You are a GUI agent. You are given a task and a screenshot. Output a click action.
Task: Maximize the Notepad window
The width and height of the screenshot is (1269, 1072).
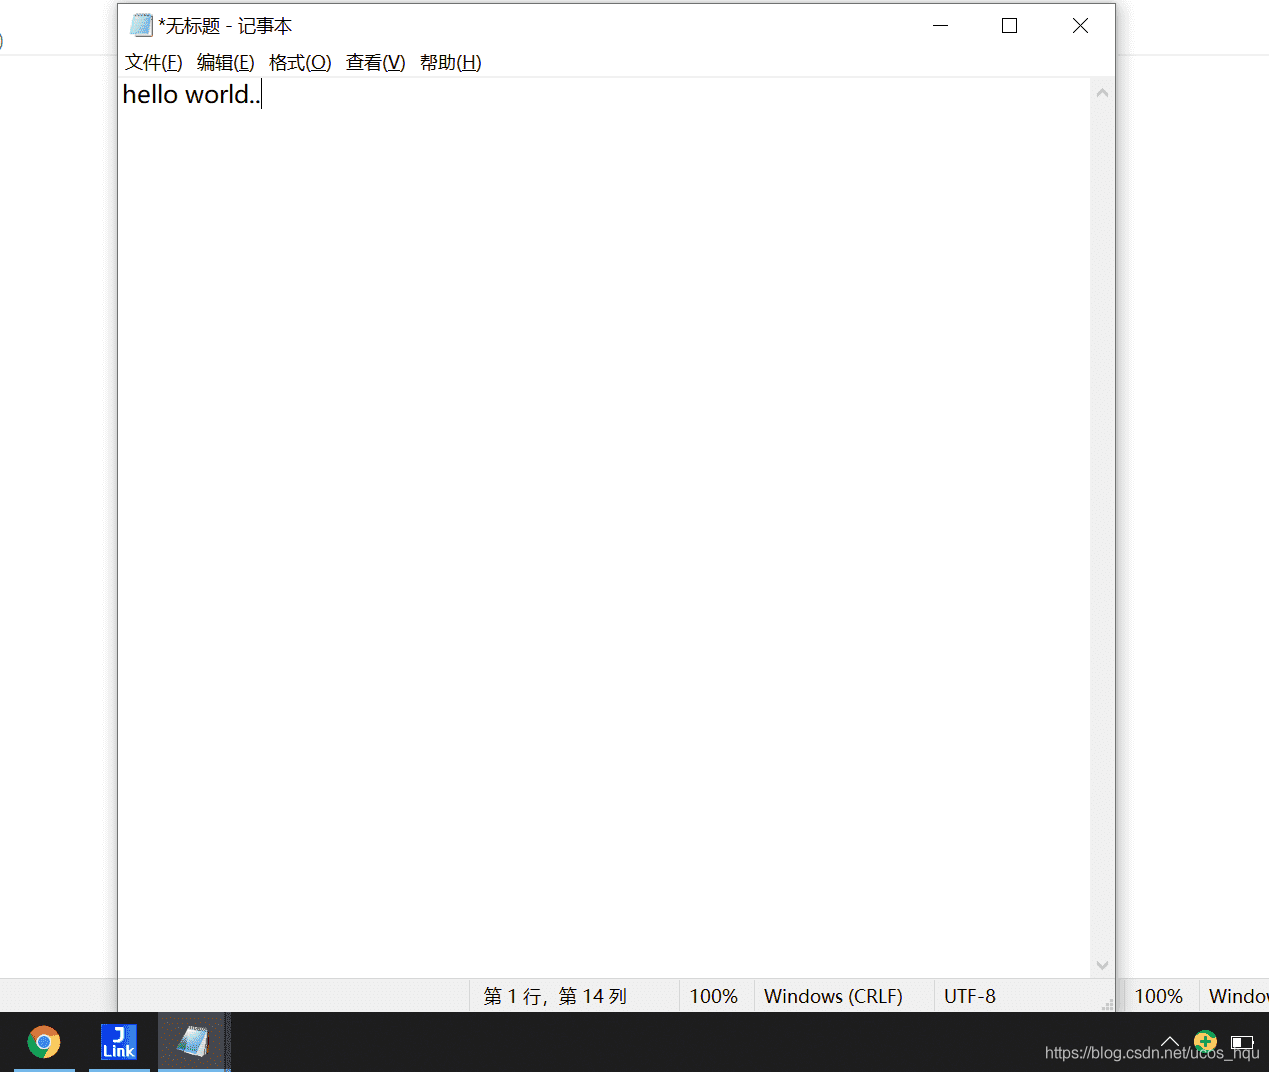click(x=1010, y=26)
